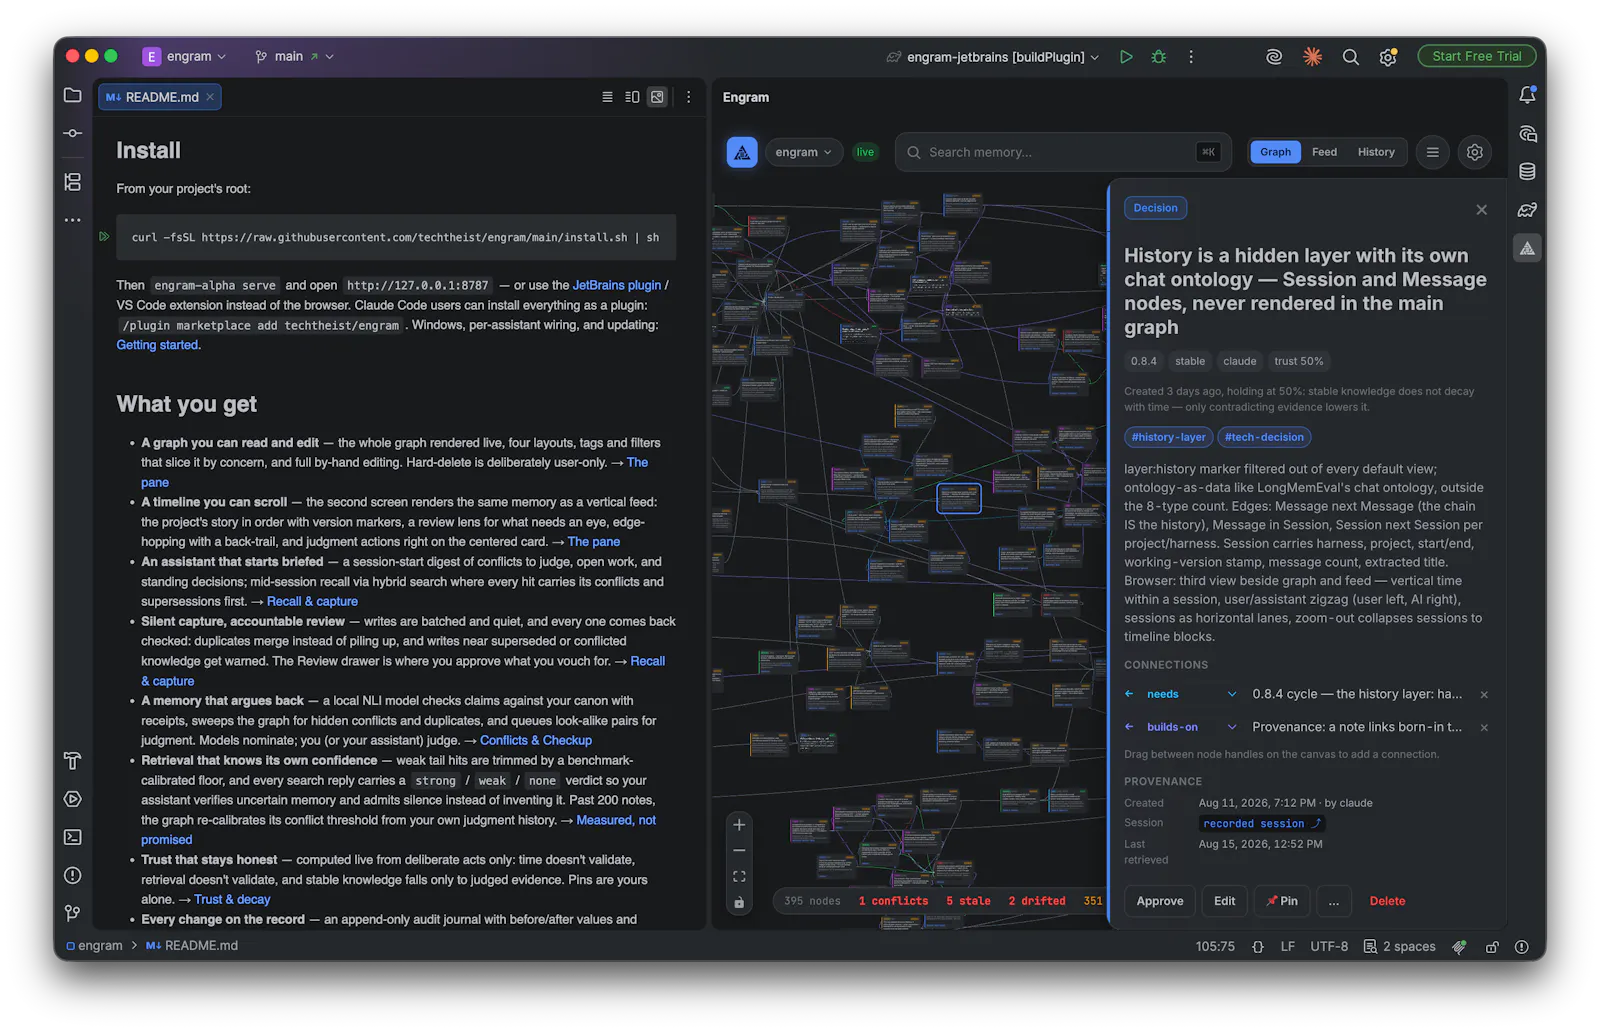Pin the decision node
1600x1032 pixels.
(x=1281, y=901)
